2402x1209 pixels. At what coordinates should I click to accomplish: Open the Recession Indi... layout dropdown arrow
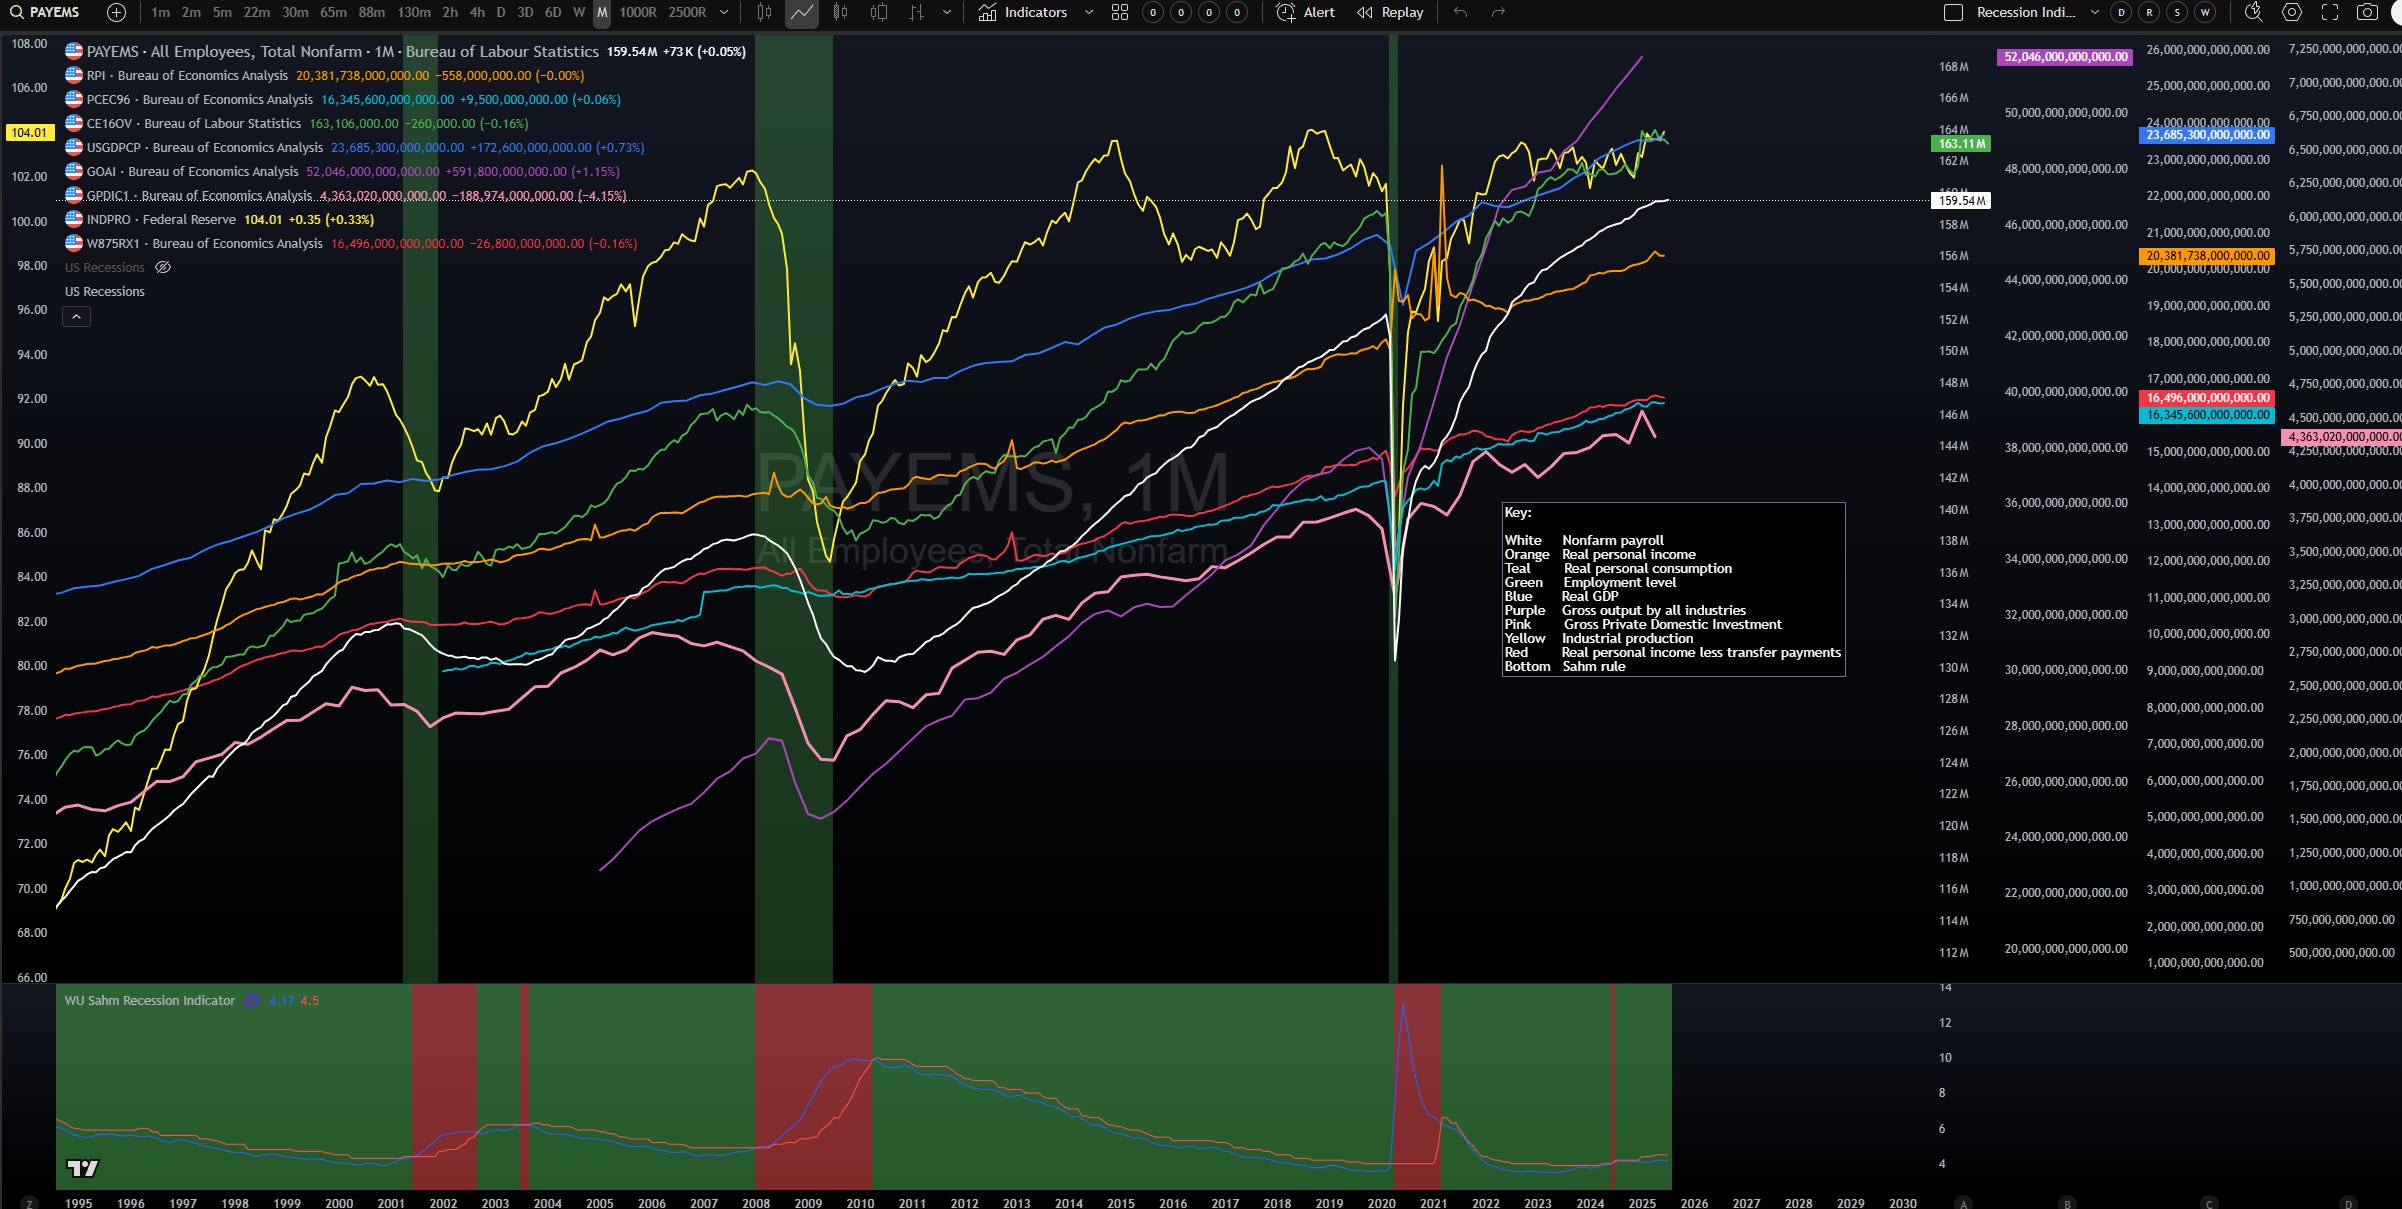(x=2096, y=13)
